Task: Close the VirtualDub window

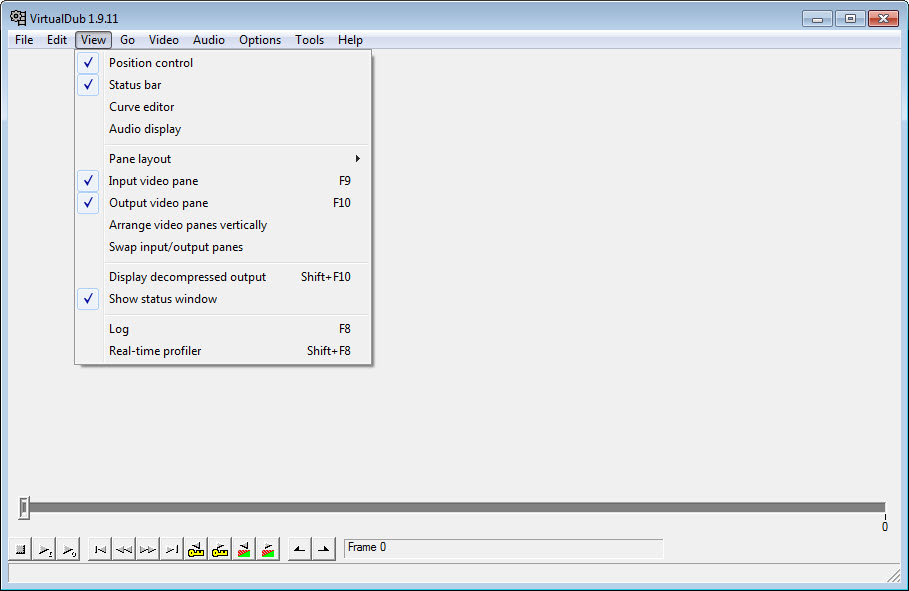Action: tap(883, 19)
